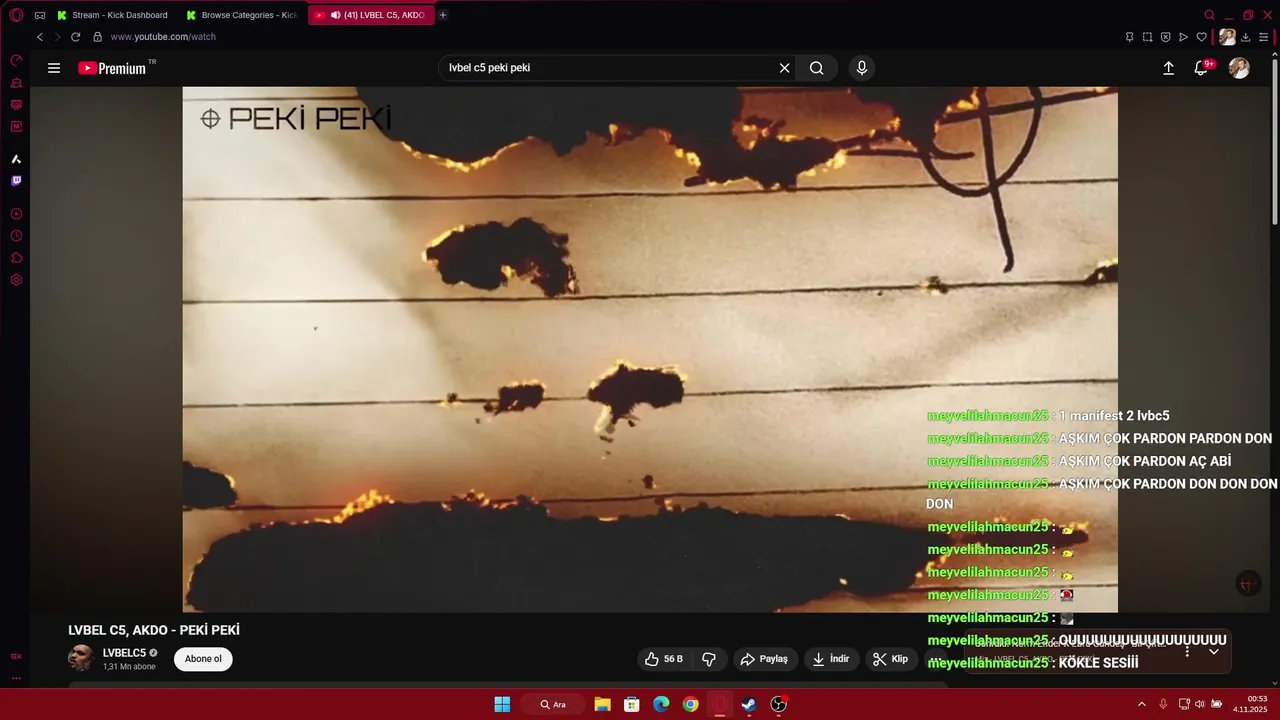Open the sidebar Player icon
This screenshot has height=720, width=1280.
click(16, 214)
